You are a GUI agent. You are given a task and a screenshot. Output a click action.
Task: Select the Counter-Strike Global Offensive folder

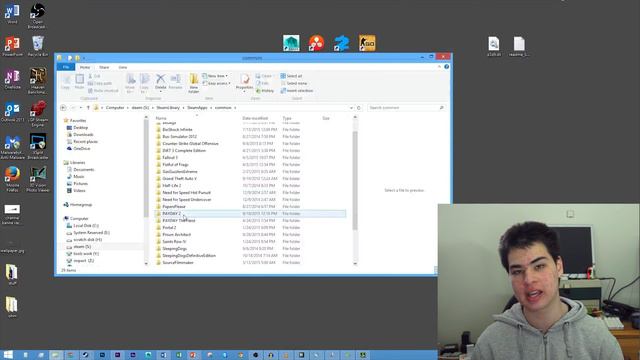click(x=190, y=144)
